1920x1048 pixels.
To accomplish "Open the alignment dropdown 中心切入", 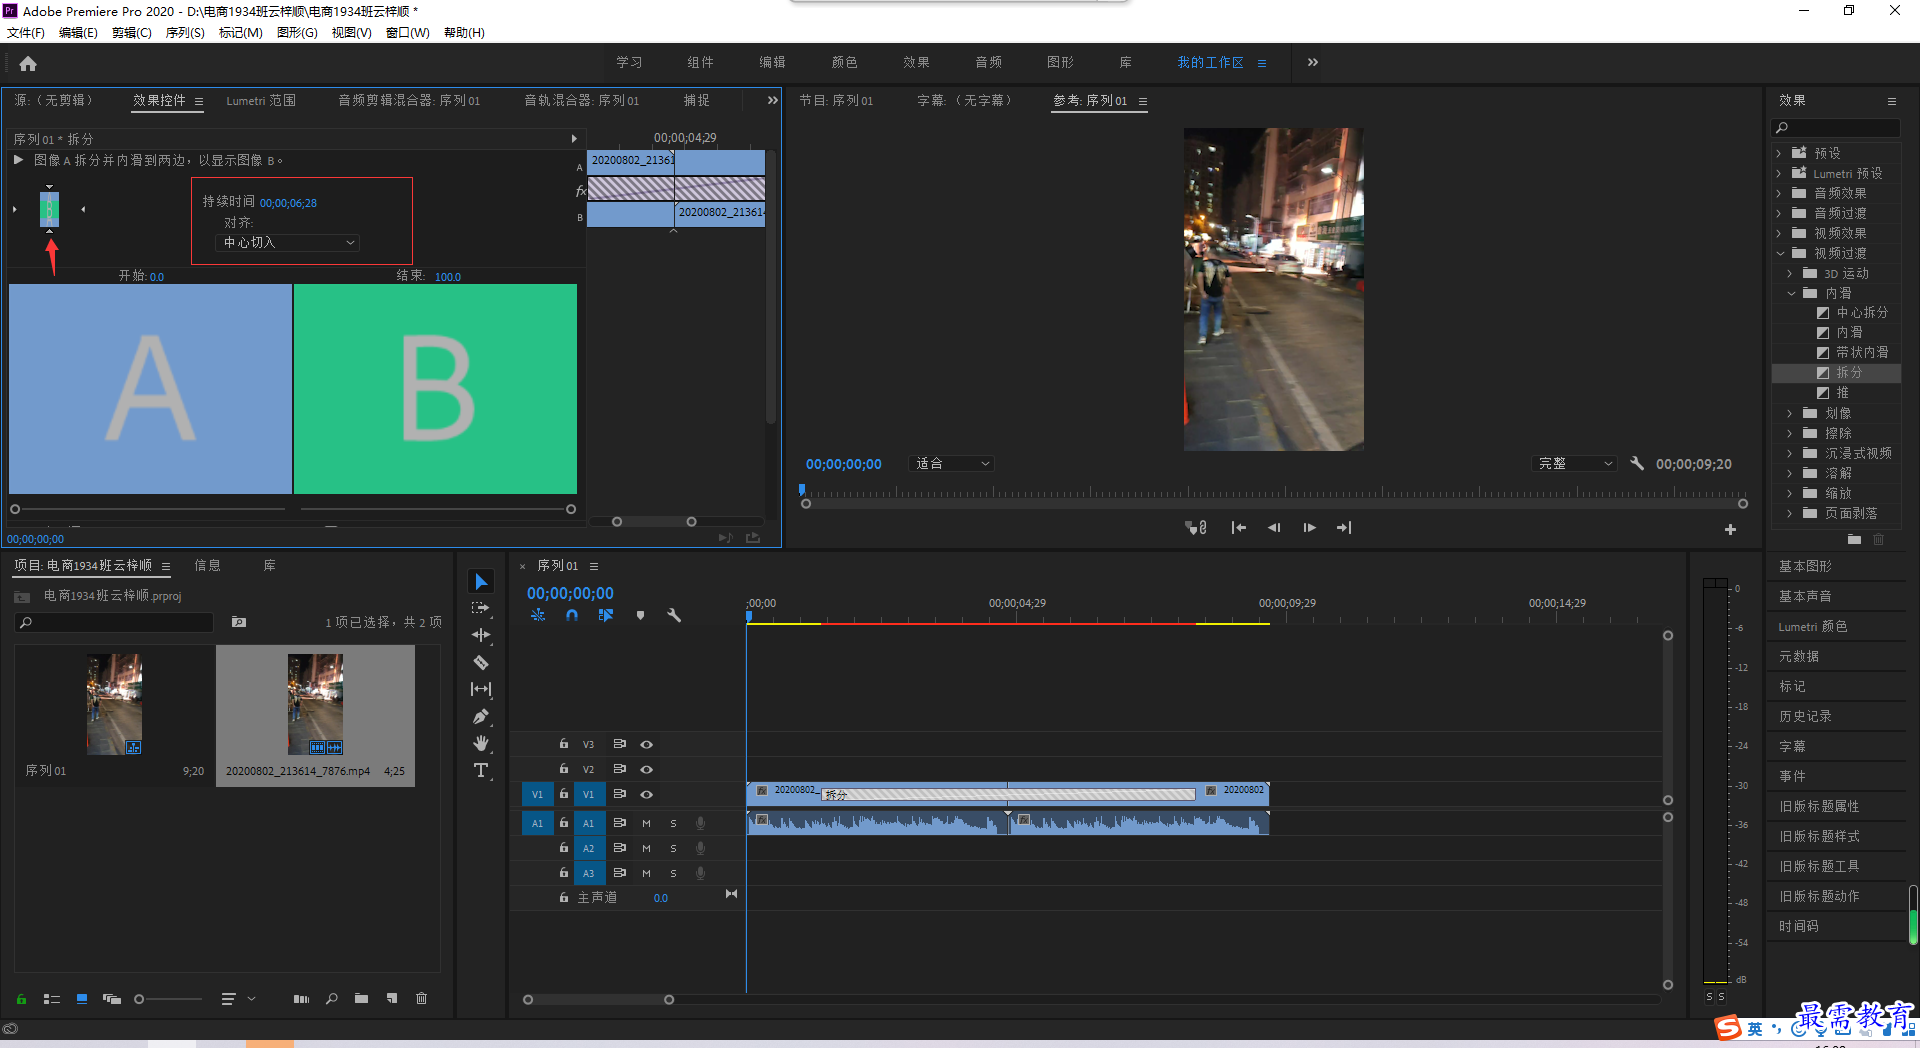I will pyautogui.click(x=288, y=243).
